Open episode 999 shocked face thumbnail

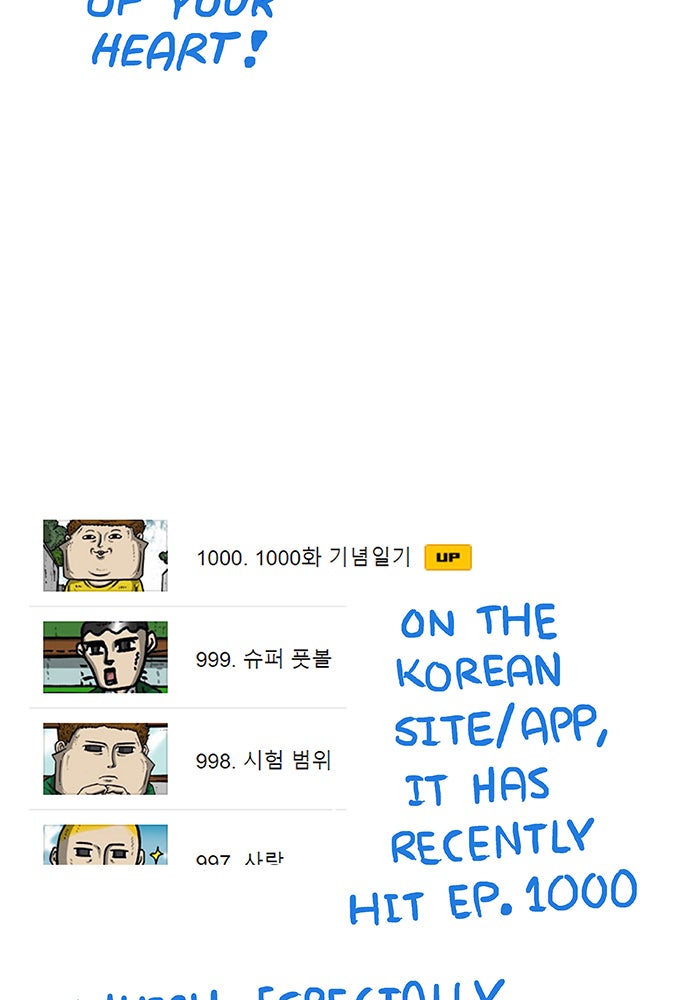(105, 657)
